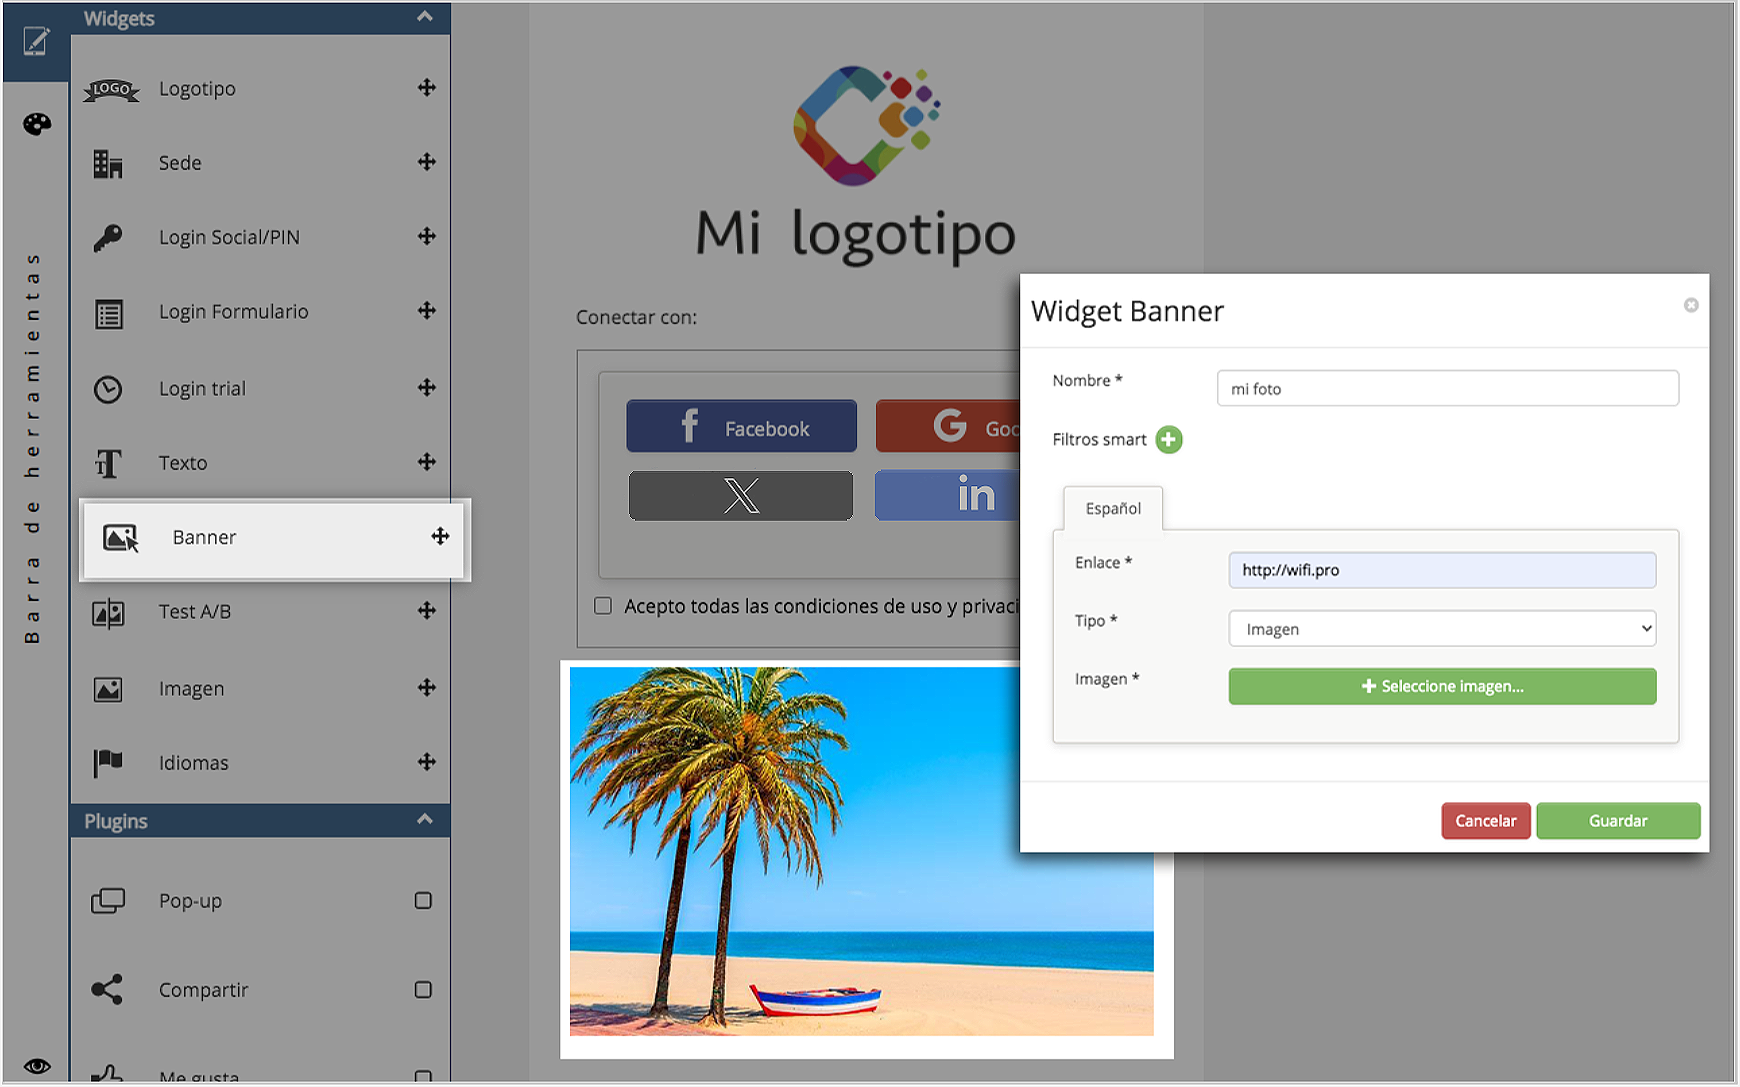Open the Tipo dropdown showing Imagen
1740x1087 pixels.
coord(1441,629)
